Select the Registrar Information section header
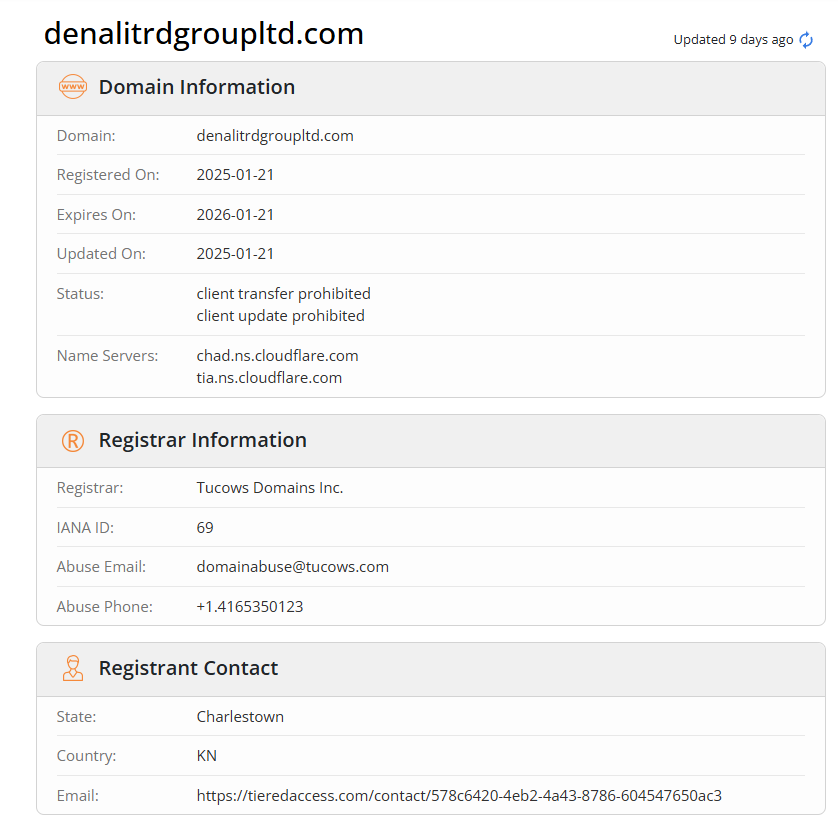The image size is (838, 822). point(202,440)
